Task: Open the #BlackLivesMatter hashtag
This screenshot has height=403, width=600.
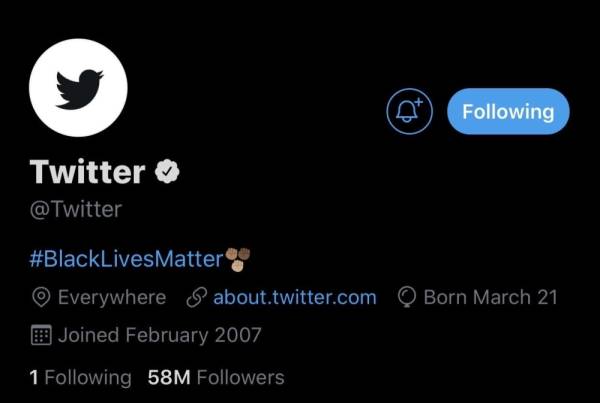Action: [x=125, y=259]
